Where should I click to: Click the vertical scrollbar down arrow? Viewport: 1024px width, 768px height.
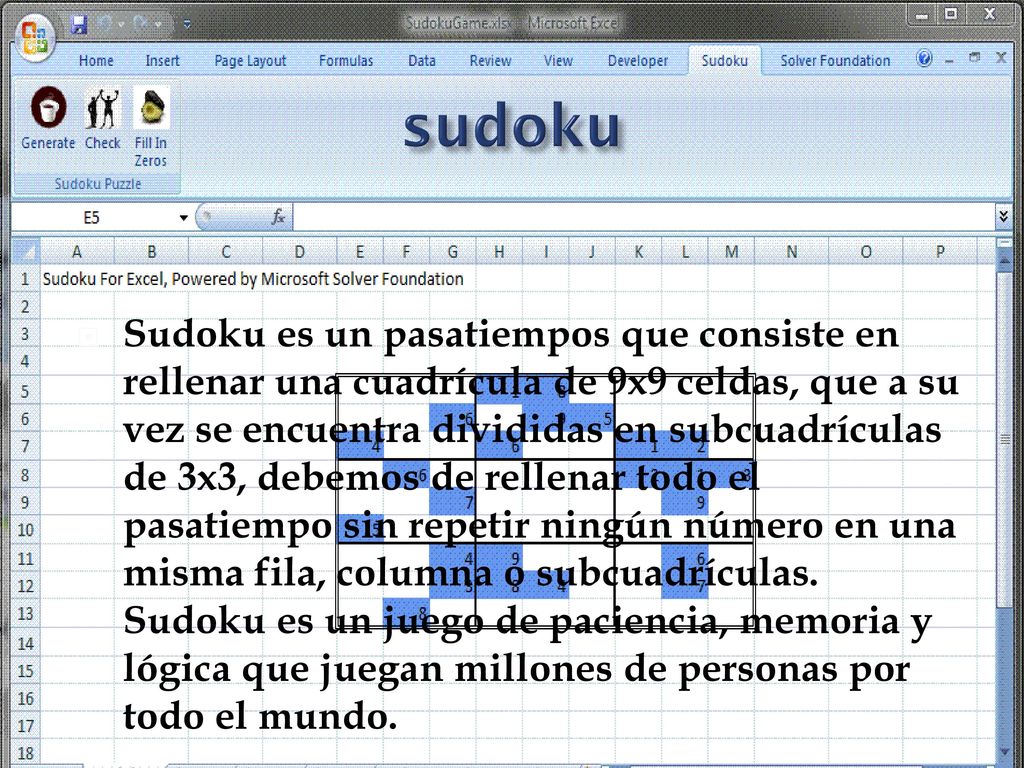click(x=1006, y=752)
